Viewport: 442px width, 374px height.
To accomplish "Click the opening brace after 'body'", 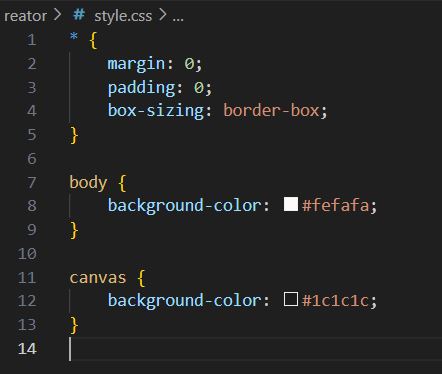I will (122, 183).
